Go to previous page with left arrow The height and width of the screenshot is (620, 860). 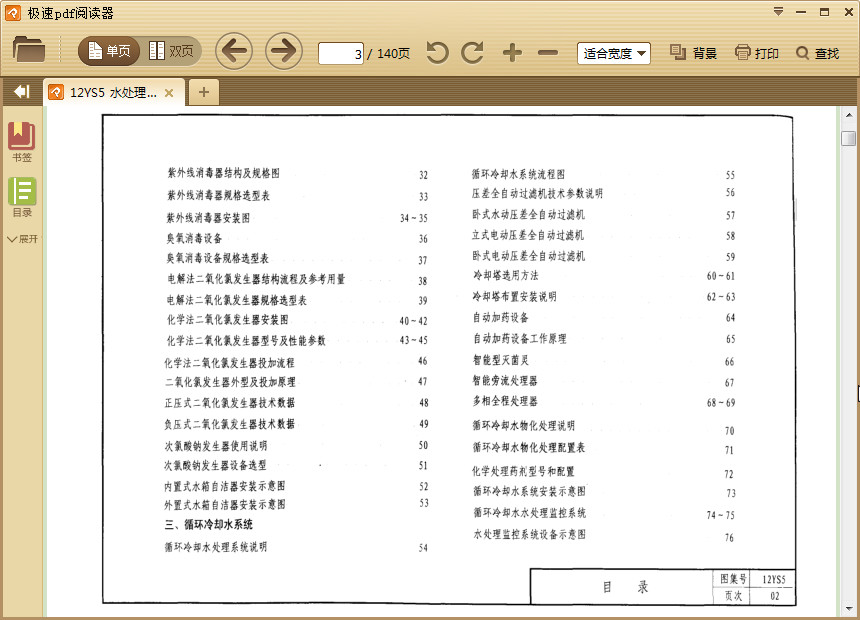234,51
